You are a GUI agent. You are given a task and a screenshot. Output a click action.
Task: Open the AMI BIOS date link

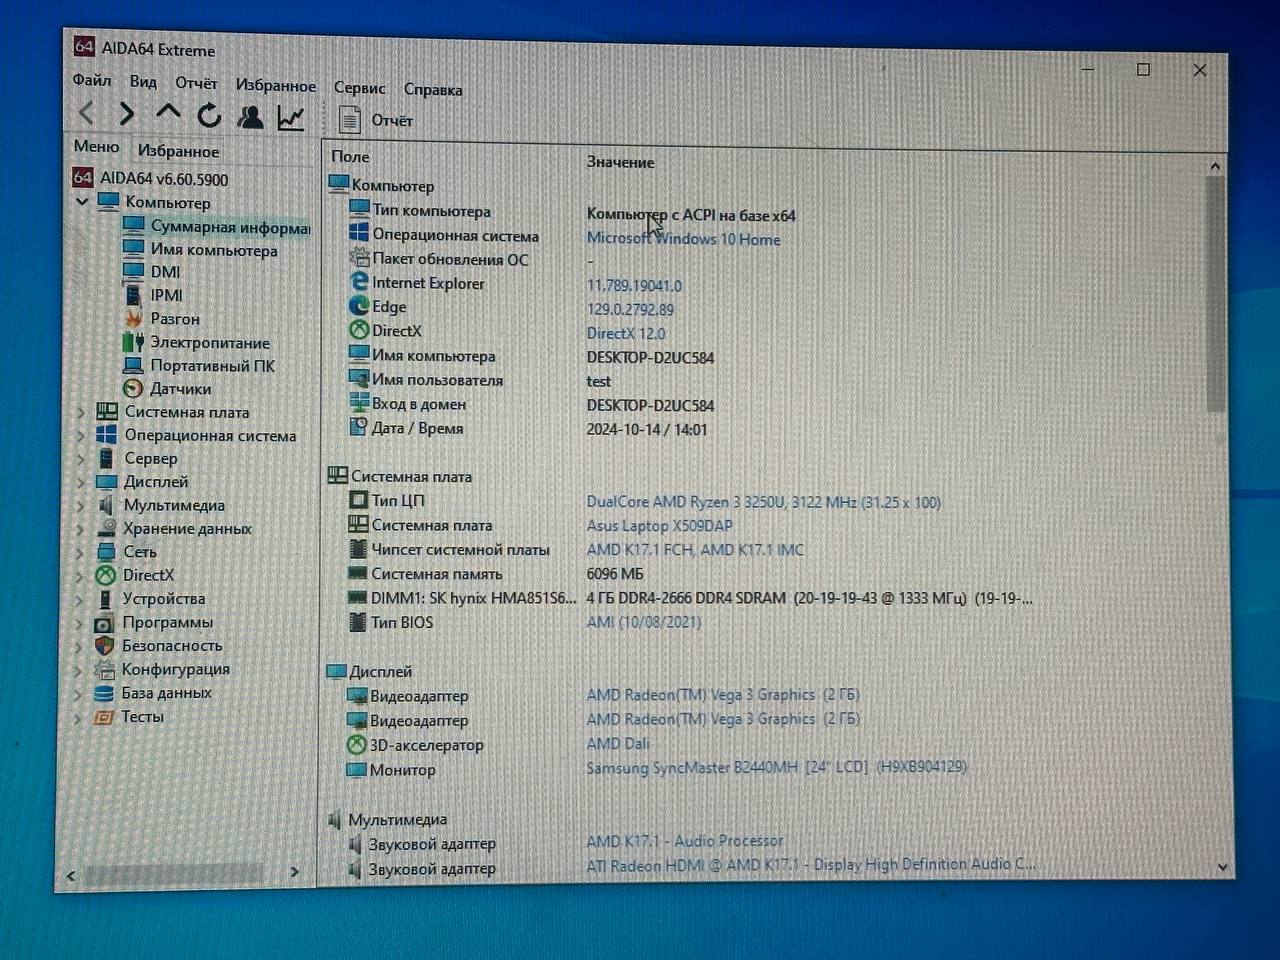643,622
